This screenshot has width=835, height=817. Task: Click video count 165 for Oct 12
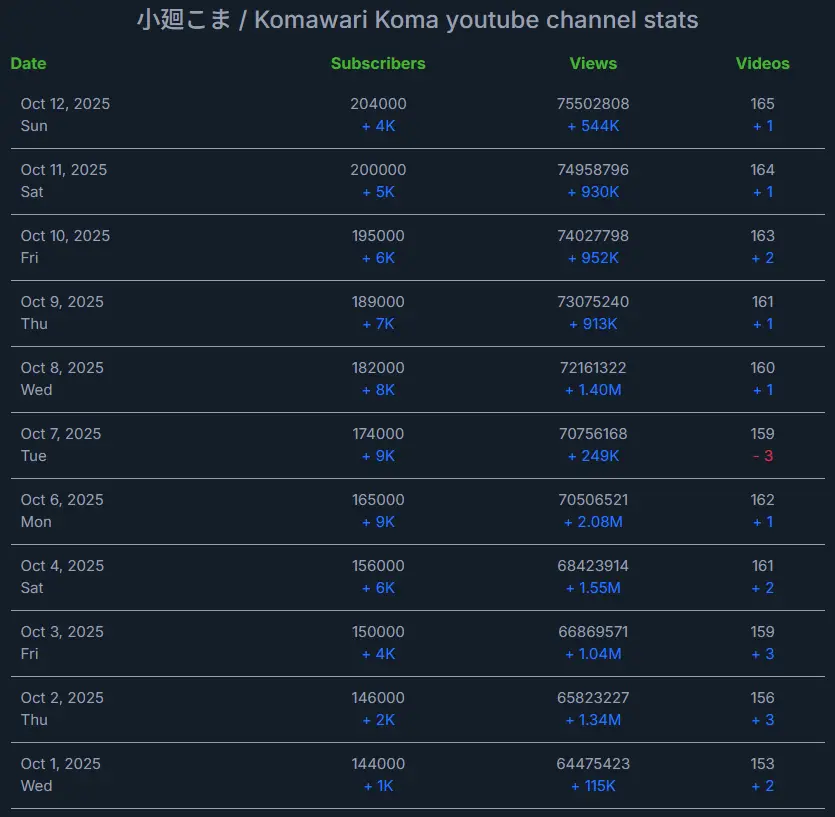coord(762,104)
